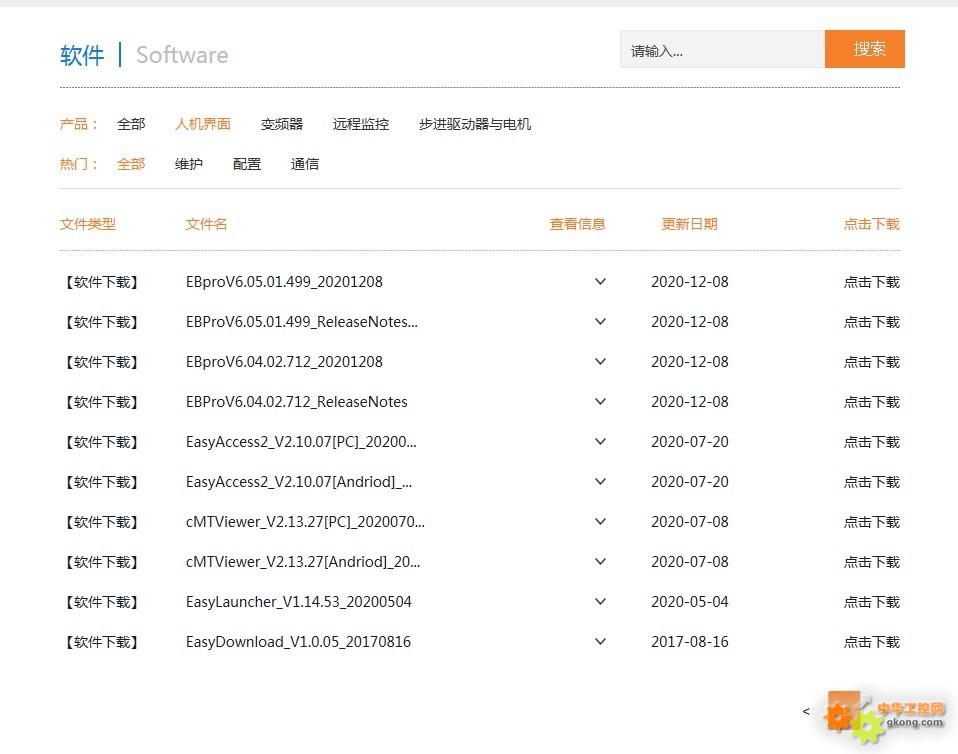The height and width of the screenshot is (754, 958).
Task: Expand info for EasyDownload_V1.0.05_20170816
Action: coord(601,642)
